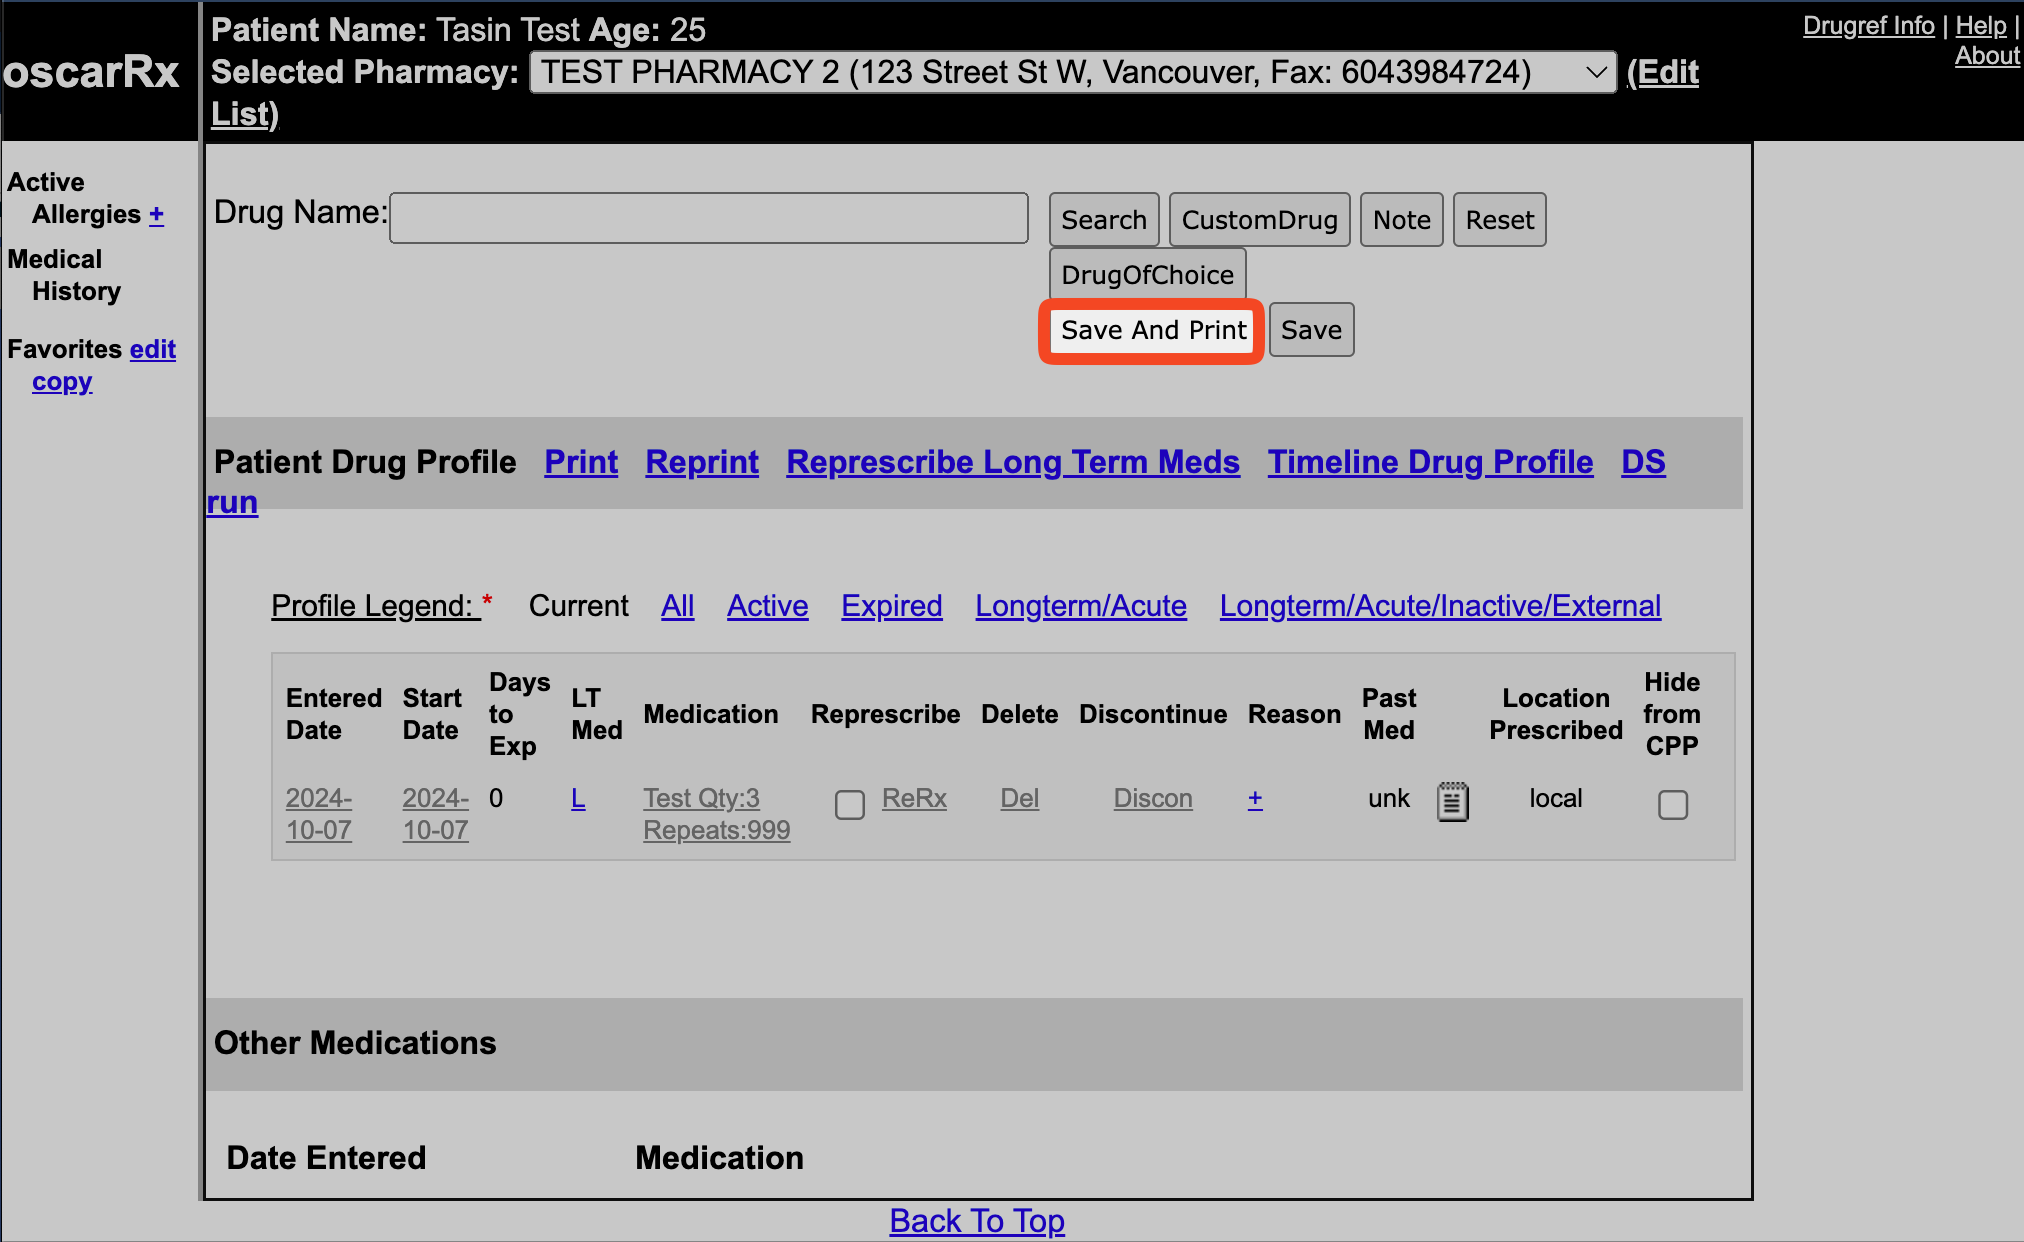This screenshot has width=2024, height=1242.
Task: Click the Discon link for Test medication
Action: tap(1152, 799)
